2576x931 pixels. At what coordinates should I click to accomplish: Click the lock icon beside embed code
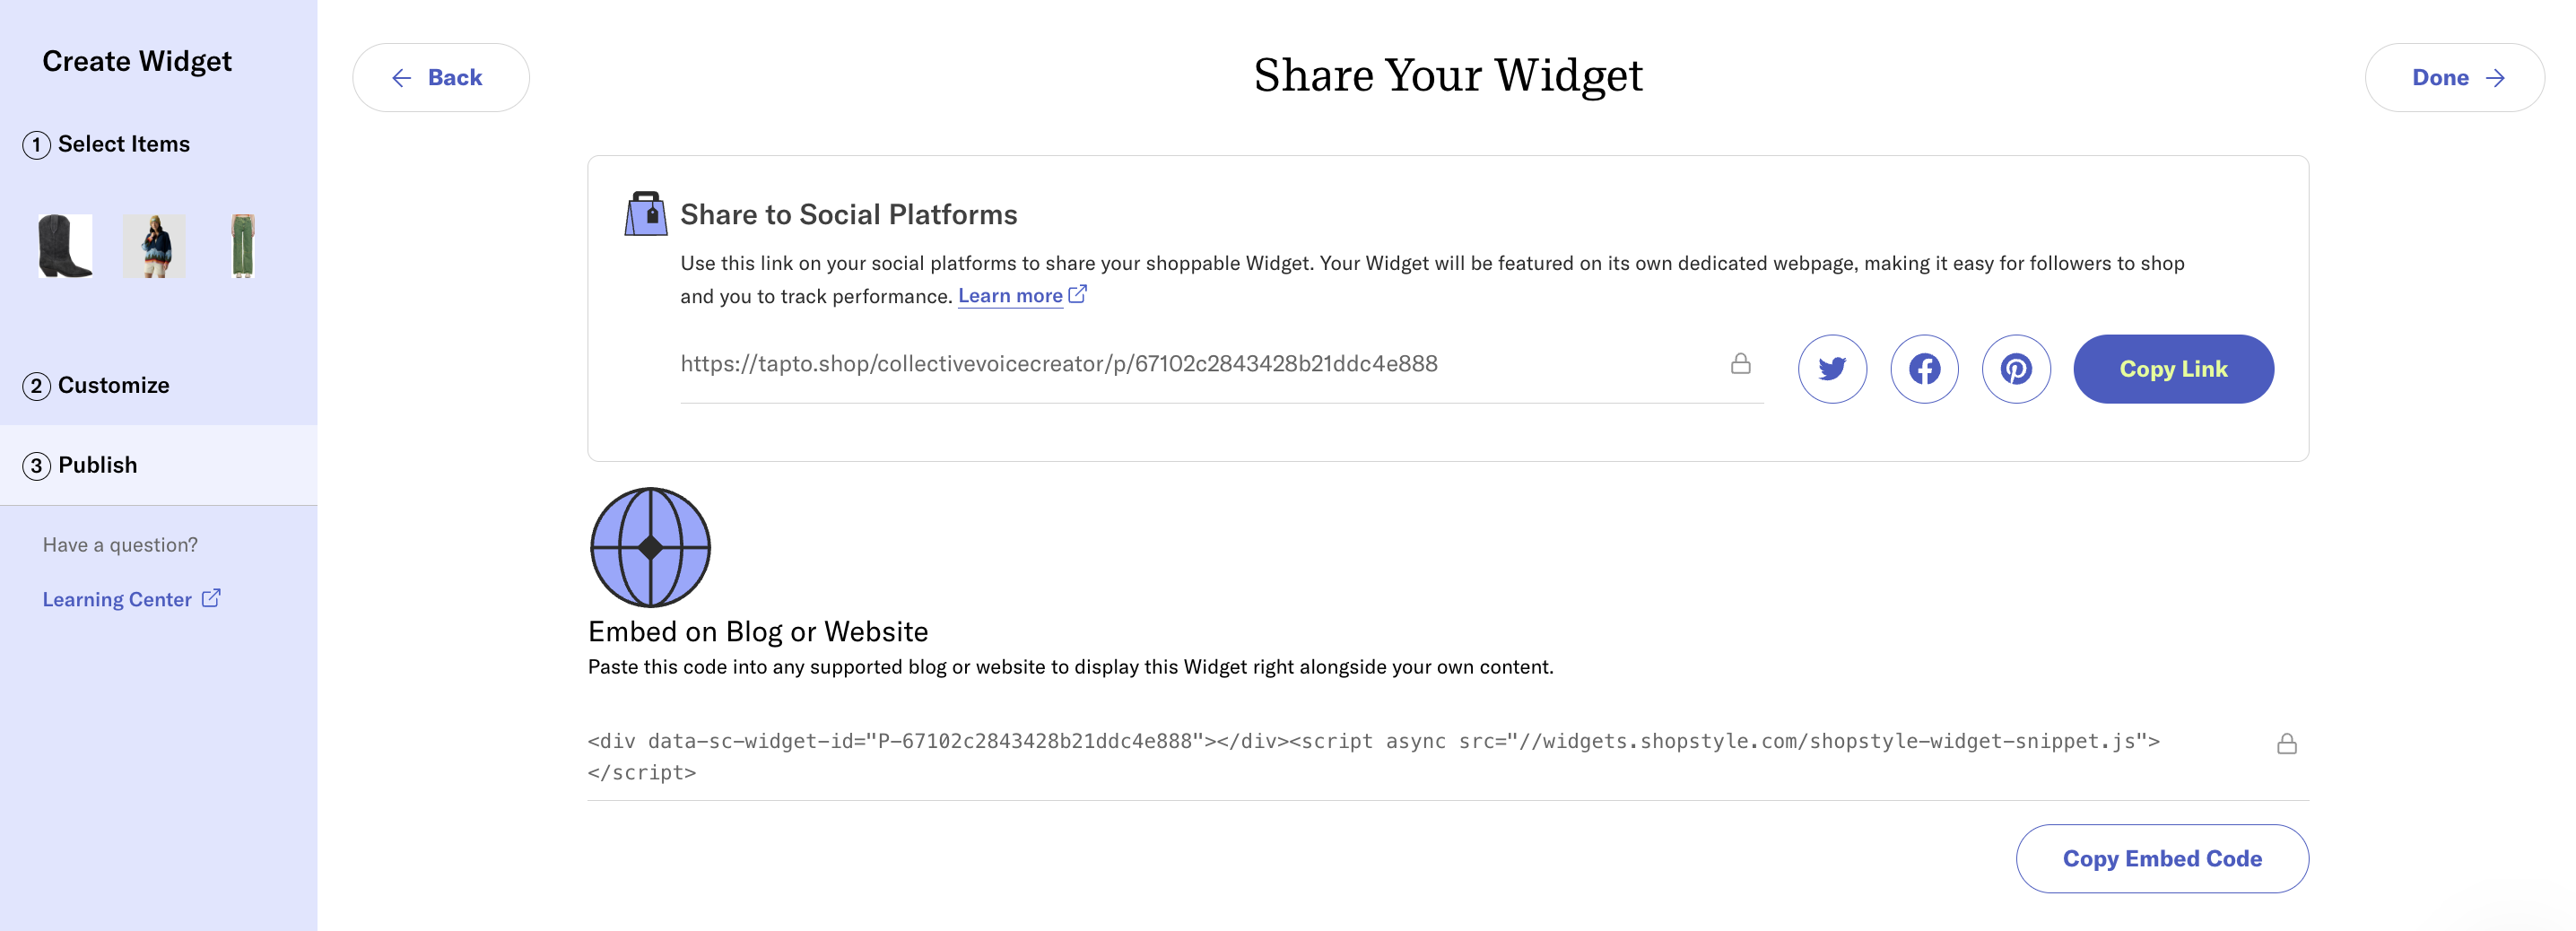(2287, 743)
